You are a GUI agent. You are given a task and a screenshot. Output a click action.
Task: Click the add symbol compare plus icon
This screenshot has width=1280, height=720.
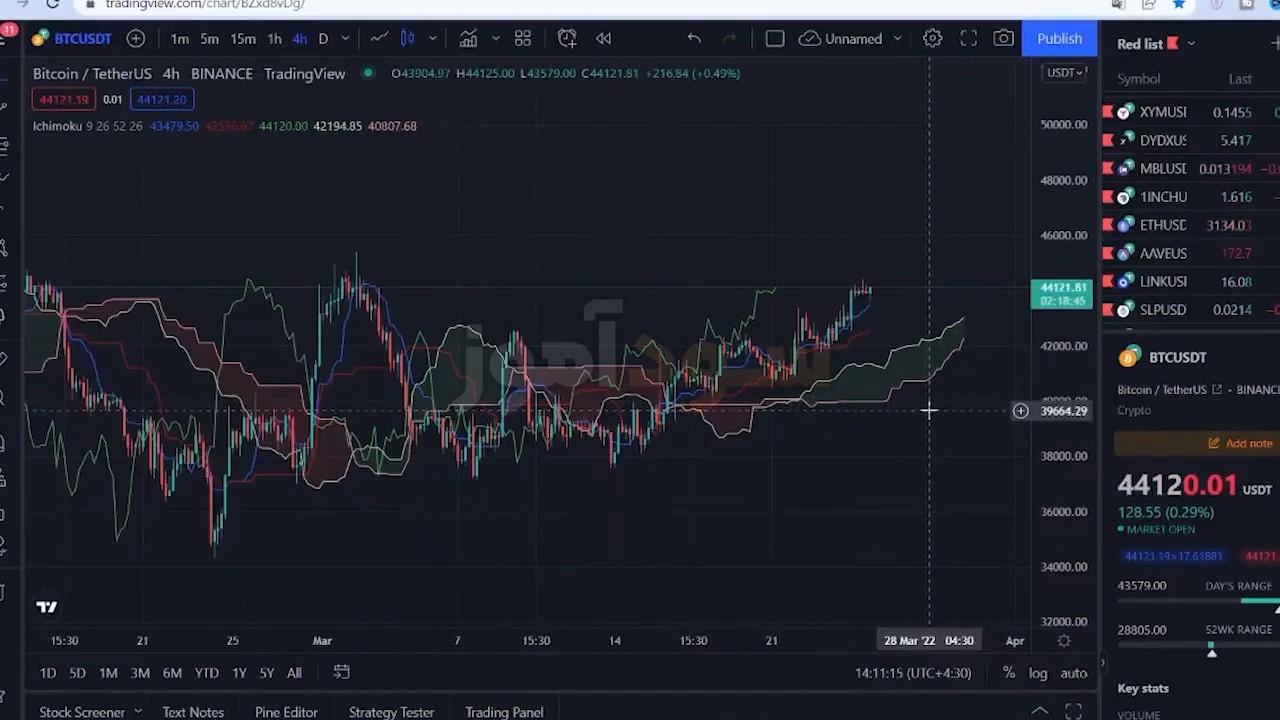pyautogui.click(x=136, y=39)
